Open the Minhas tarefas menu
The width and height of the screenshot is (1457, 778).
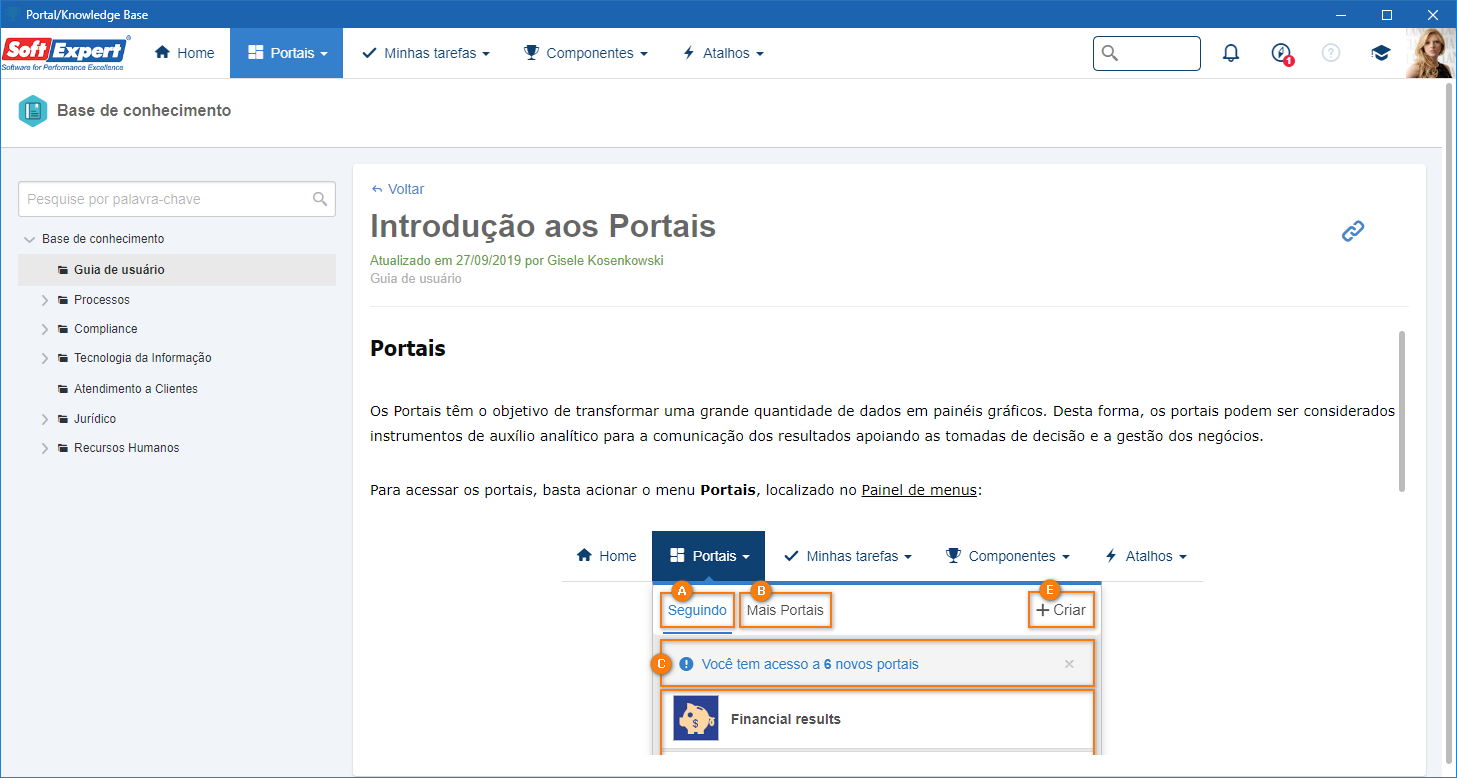pos(426,53)
